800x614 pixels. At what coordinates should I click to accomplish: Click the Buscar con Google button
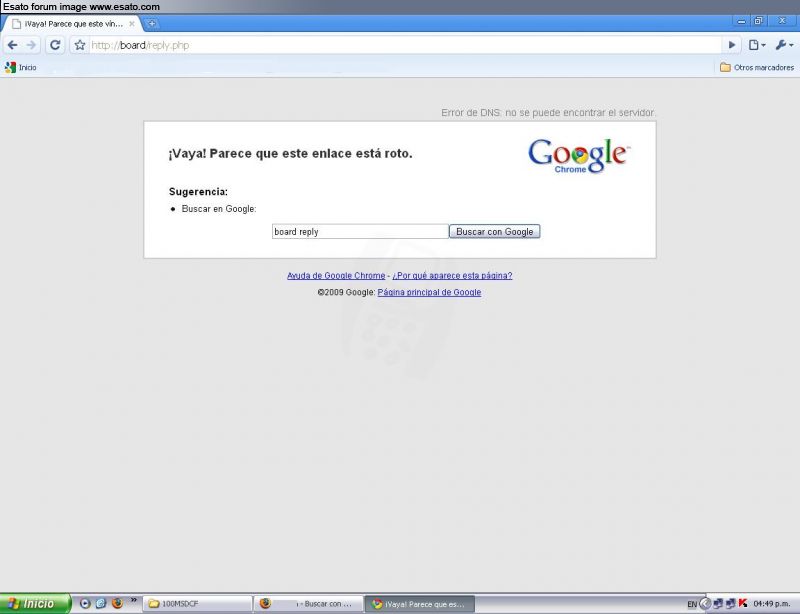click(494, 231)
